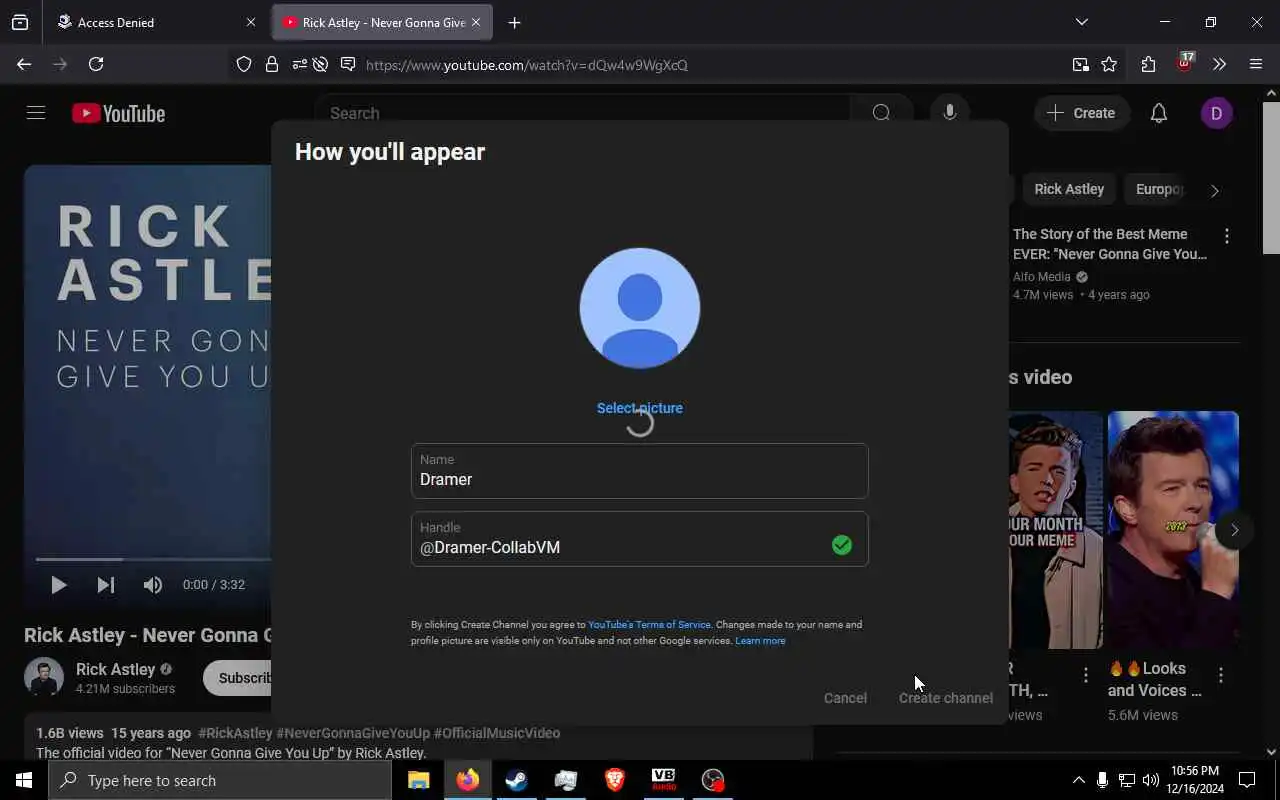This screenshot has height=800, width=1280.
Task: Open Steam from the taskbar
Action: [517, 780]
